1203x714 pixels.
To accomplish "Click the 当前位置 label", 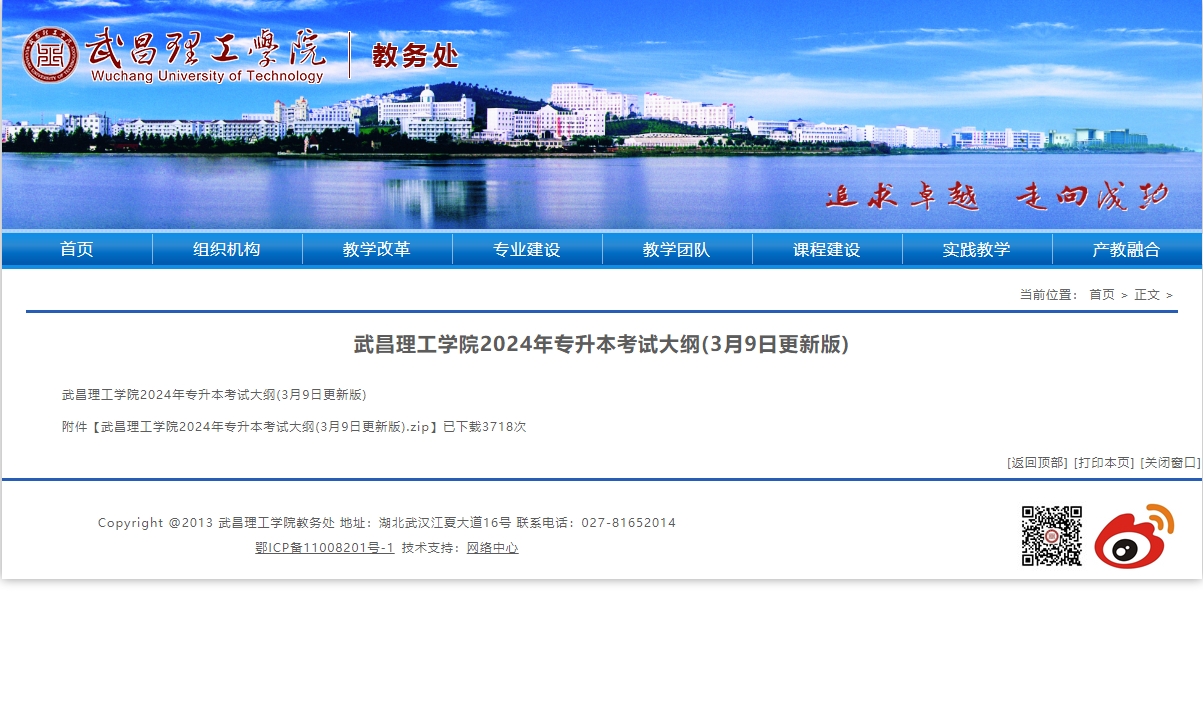I will [1049, 294].
